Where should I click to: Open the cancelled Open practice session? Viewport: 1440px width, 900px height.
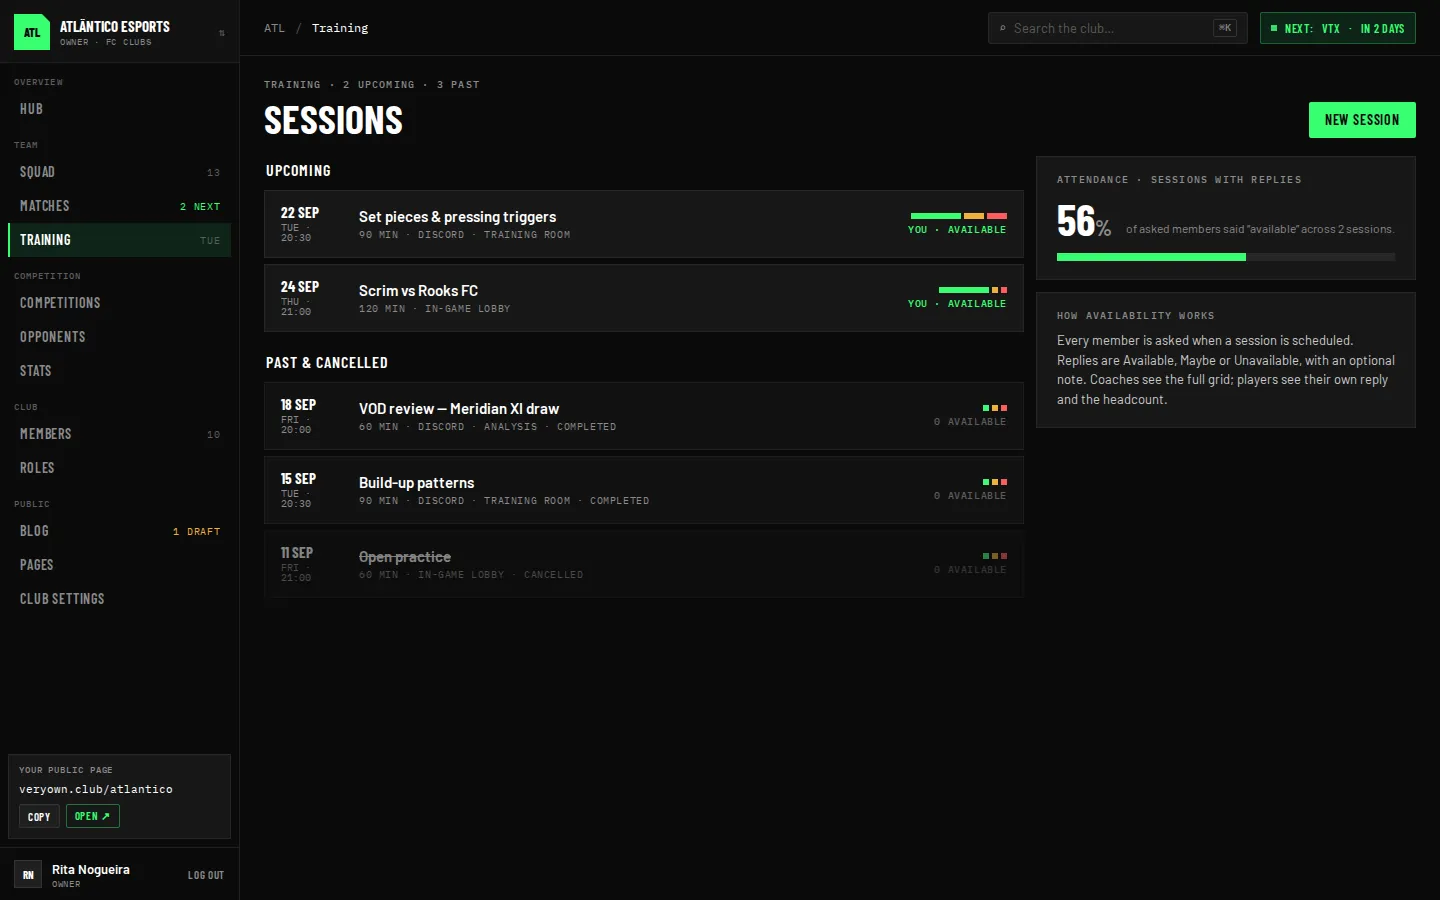coord(644,564)
